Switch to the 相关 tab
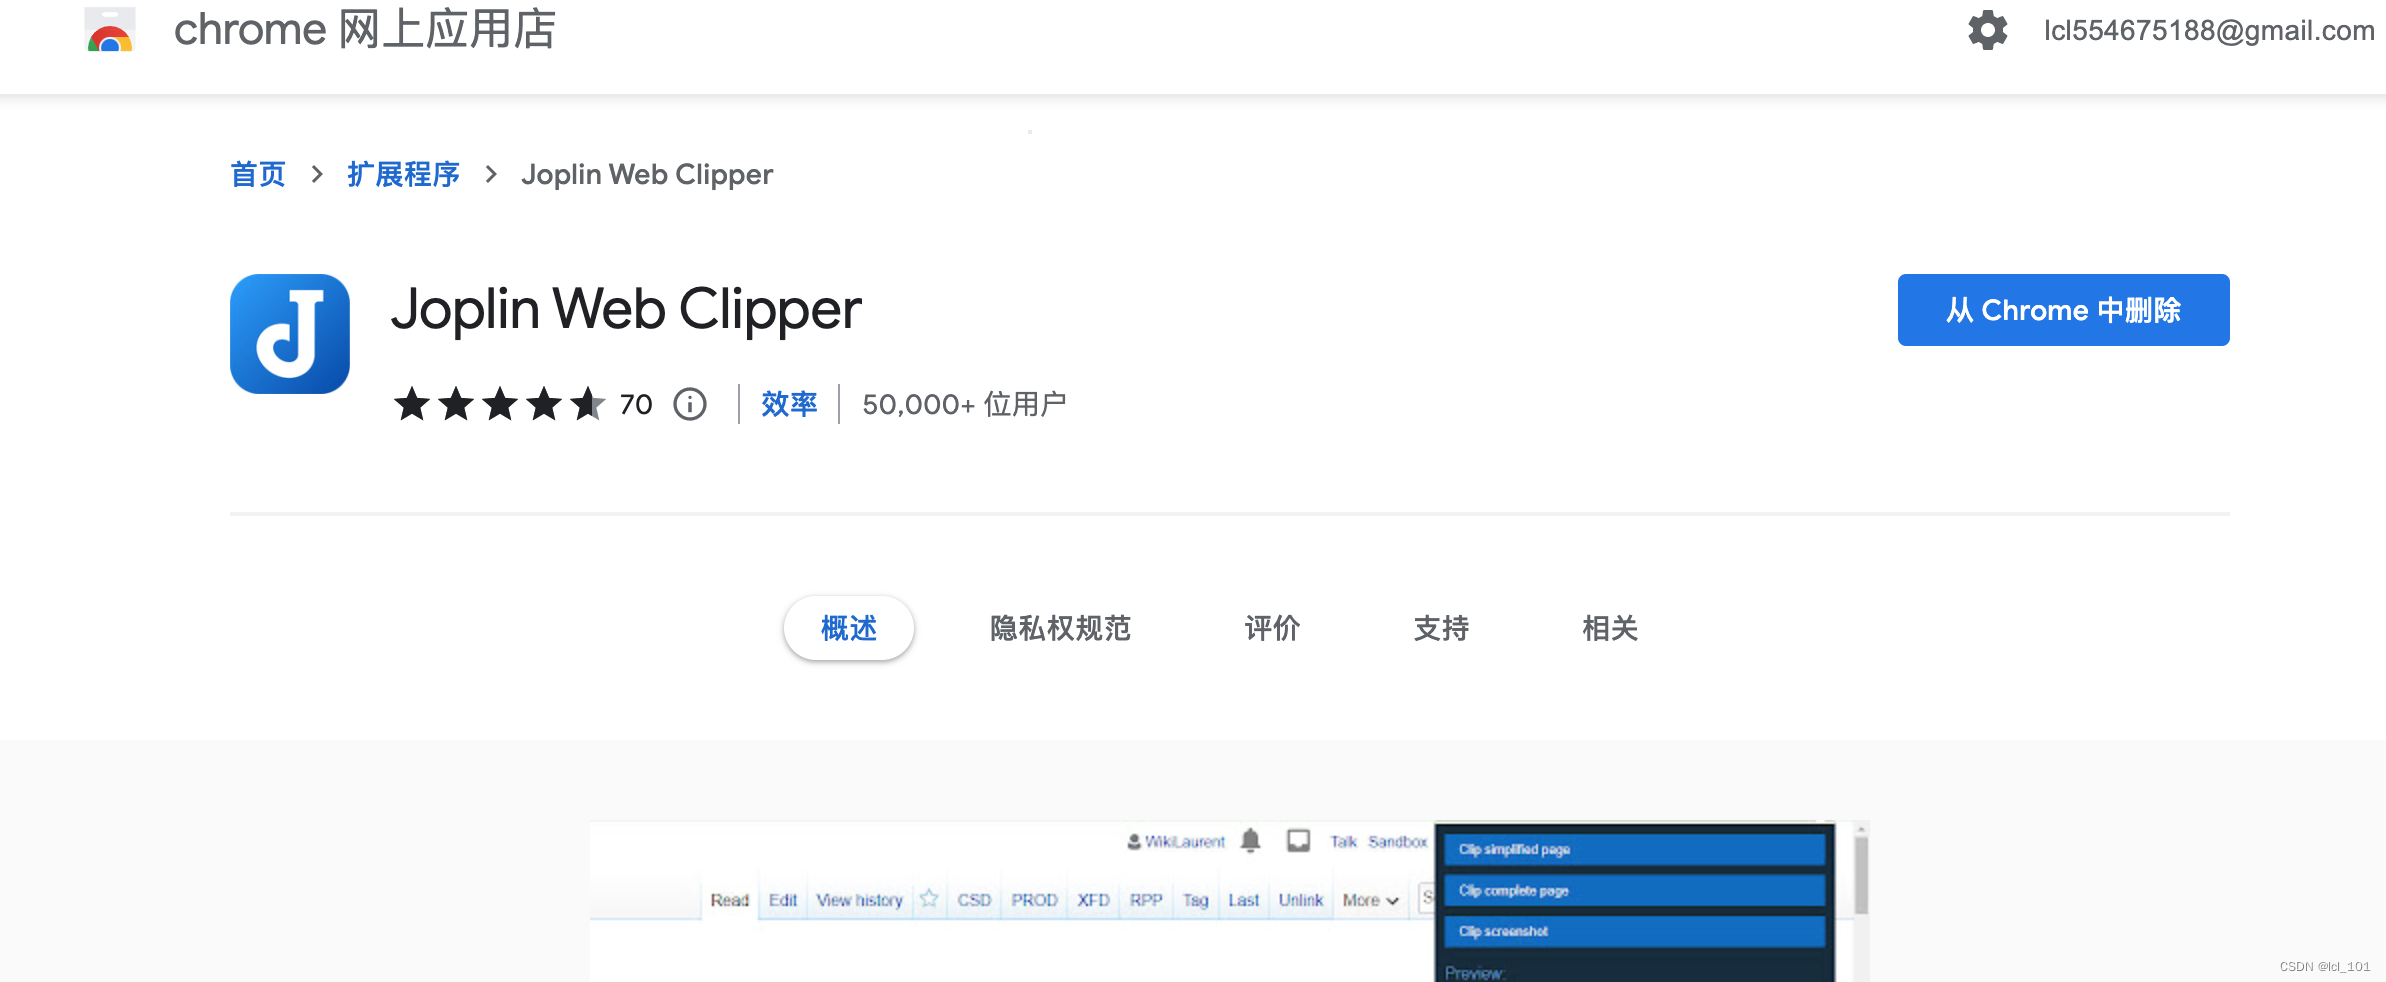The image size is (2386, 982). (1608, 628)
